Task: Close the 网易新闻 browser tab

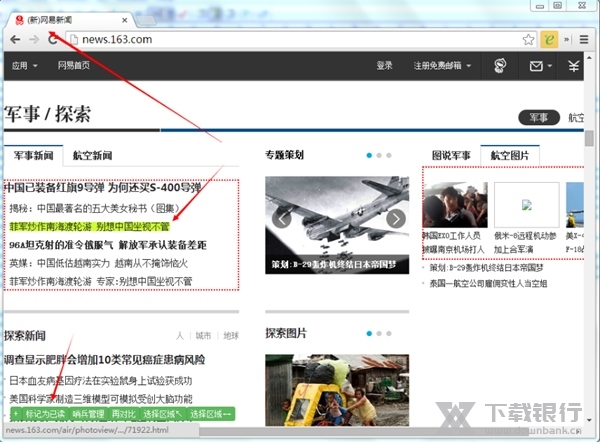Action: (125, 20)
